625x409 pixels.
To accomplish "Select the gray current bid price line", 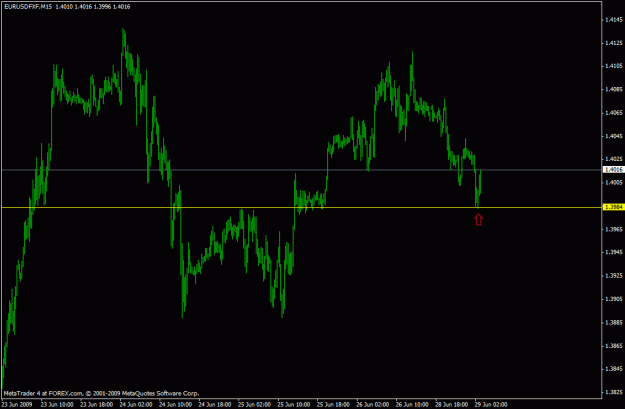I will tap(301, 170).
